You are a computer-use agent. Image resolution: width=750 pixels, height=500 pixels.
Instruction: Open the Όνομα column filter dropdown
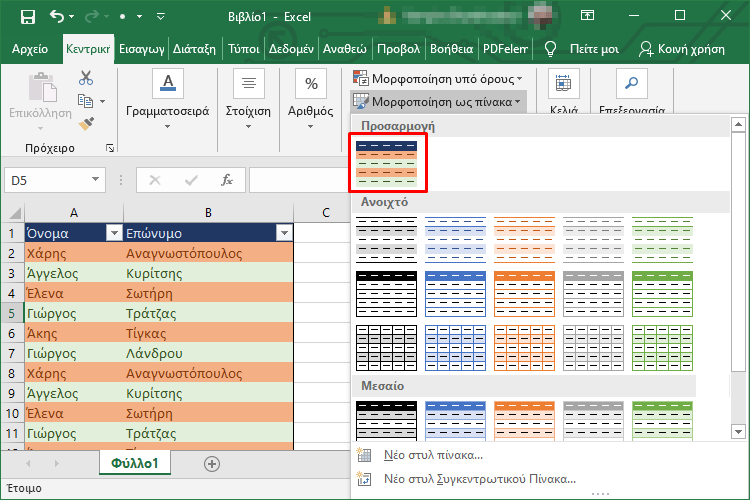pyautogui.click(x=114, y=233)
